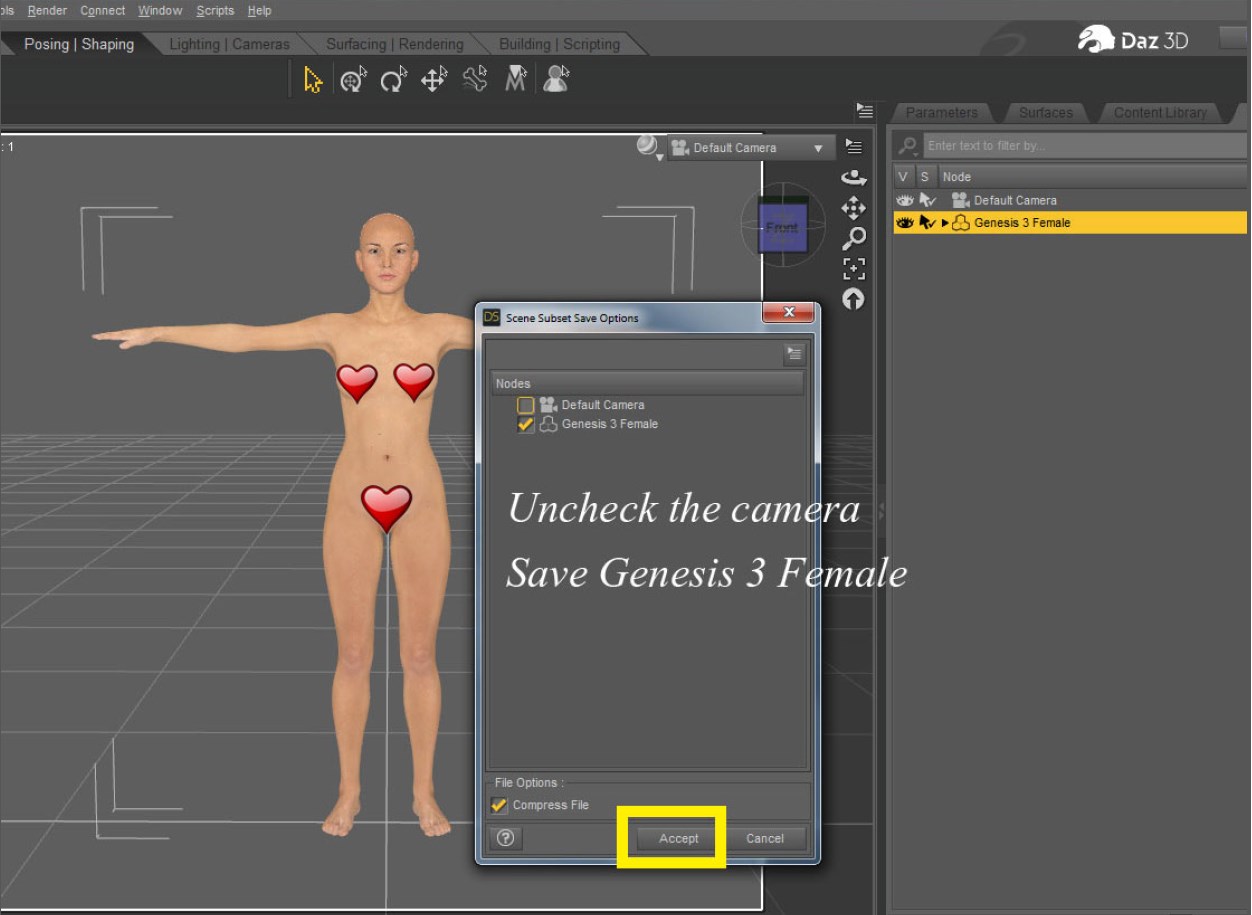This screenshot has height=915, width=1252.
Task: Click Default Camera icon in Scene pane
Action: (960, 200)
